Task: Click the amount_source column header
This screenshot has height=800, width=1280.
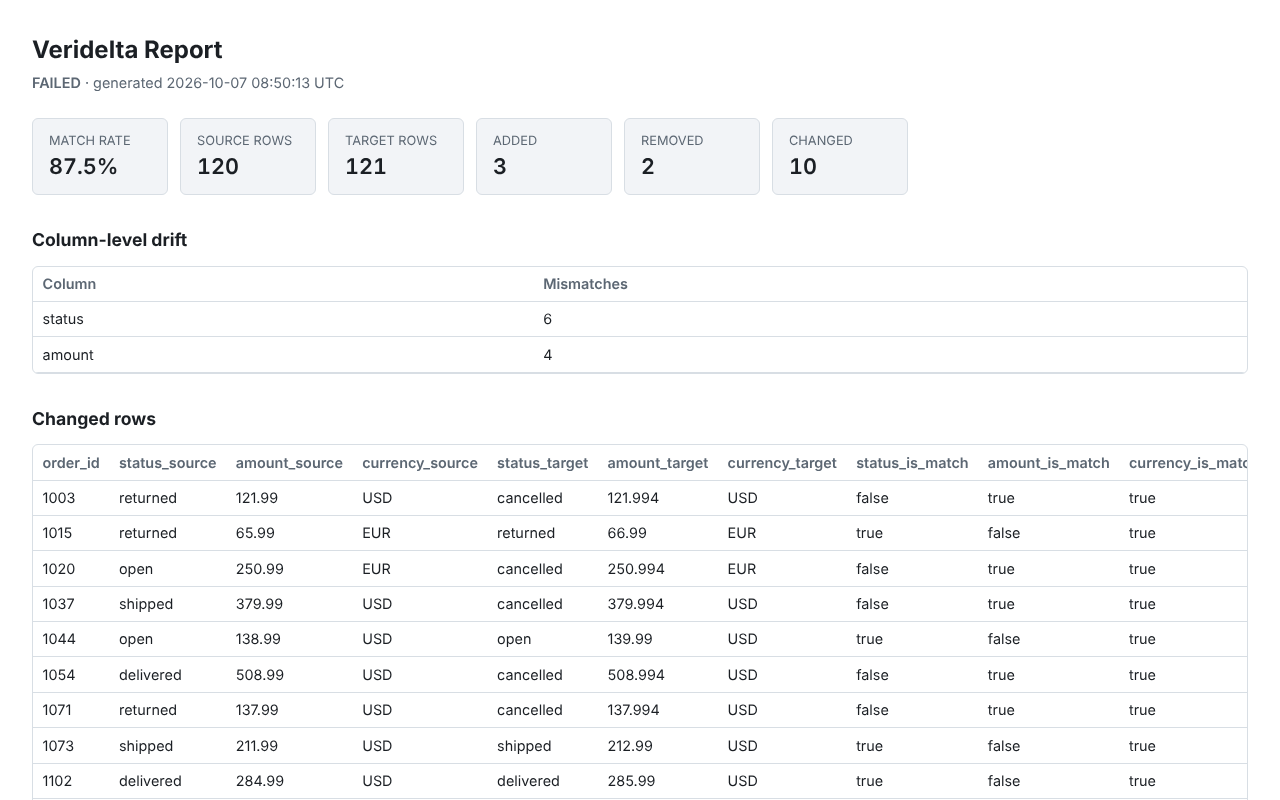Action: [x=289, y=463]
